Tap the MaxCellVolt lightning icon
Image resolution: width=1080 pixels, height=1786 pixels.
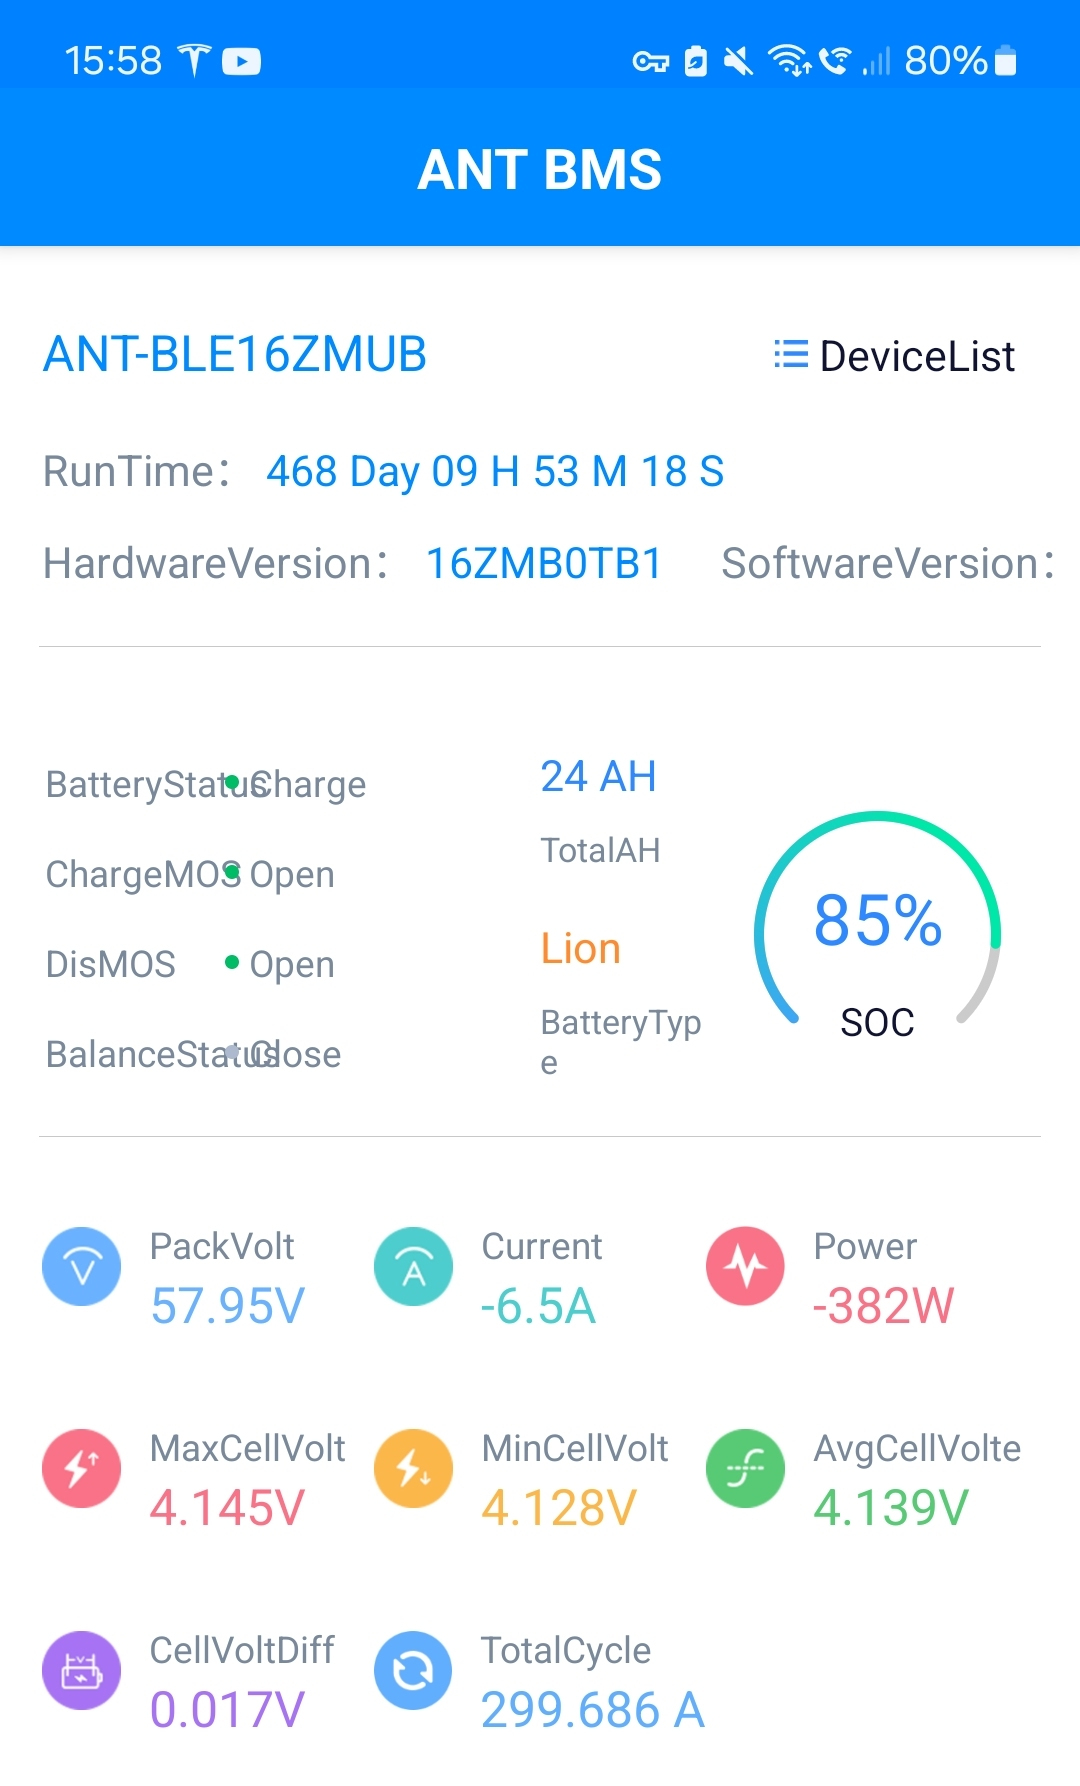(82, 1468)
